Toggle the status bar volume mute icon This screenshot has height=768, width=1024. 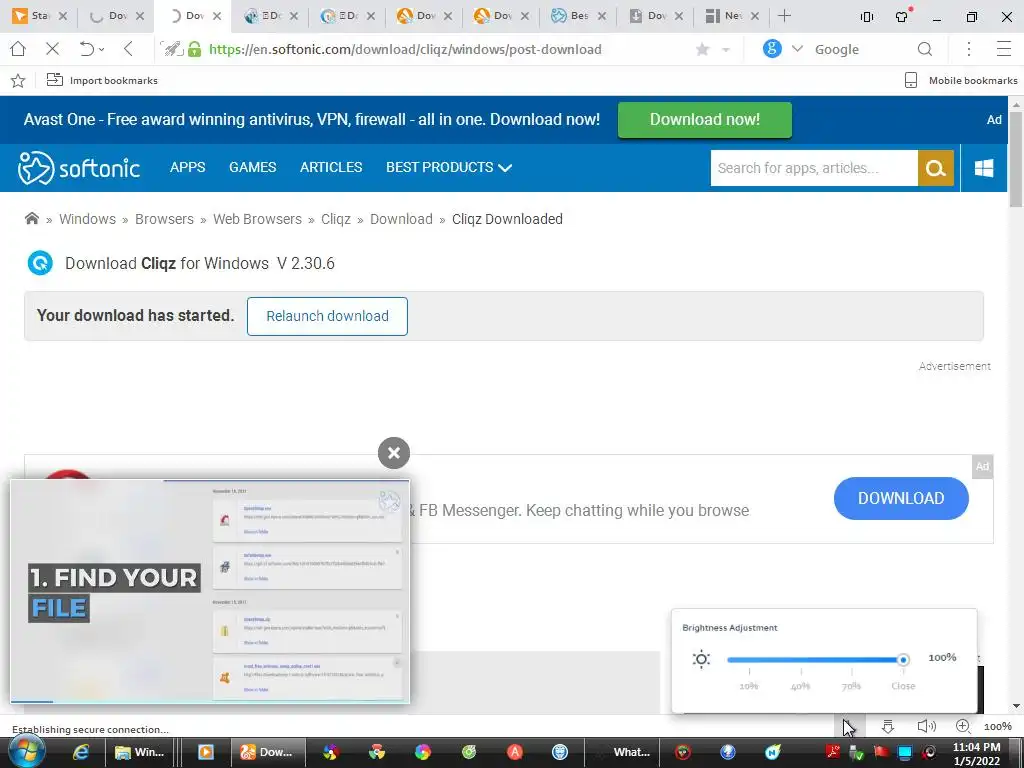[x=926, y=726]
